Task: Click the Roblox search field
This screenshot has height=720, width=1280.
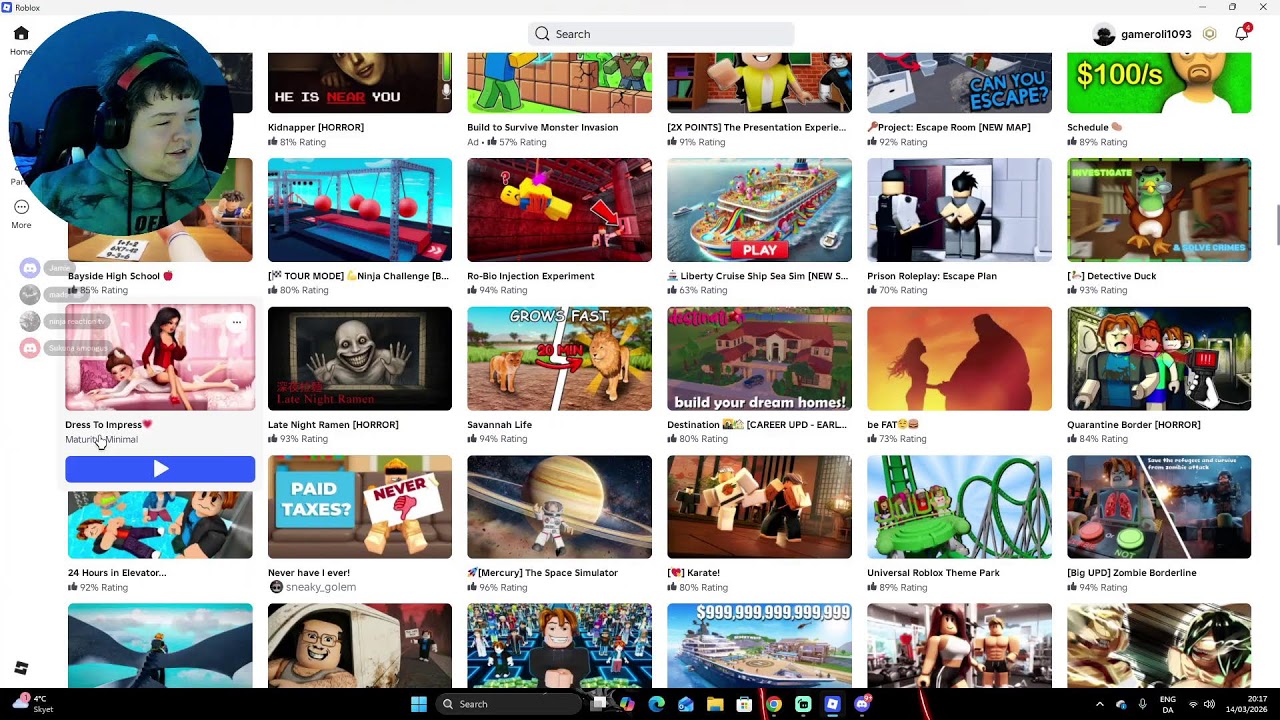Action: (661, 34)
